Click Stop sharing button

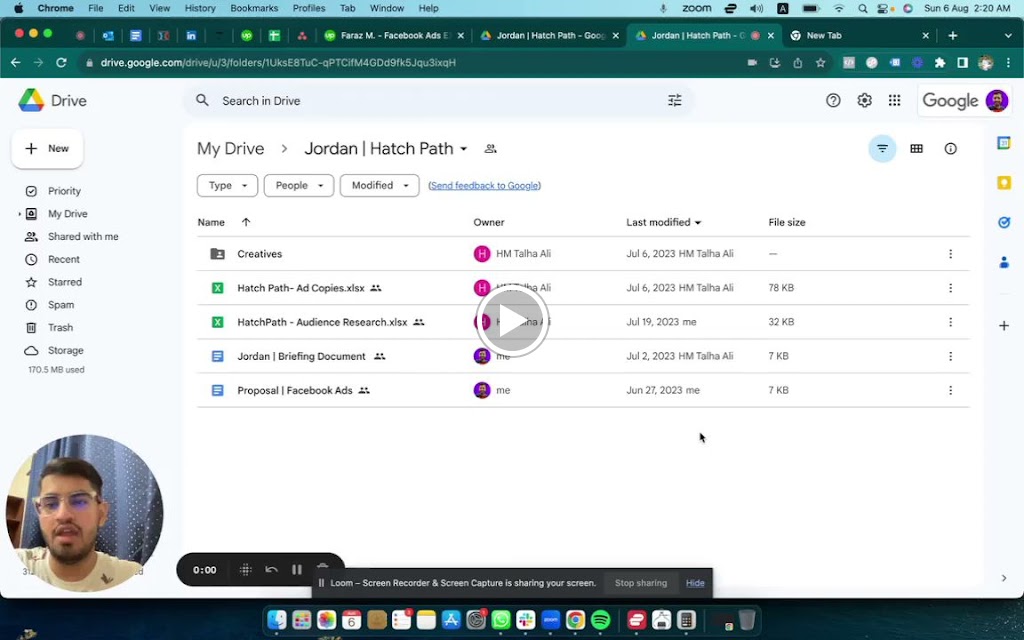tap(641, 583)
